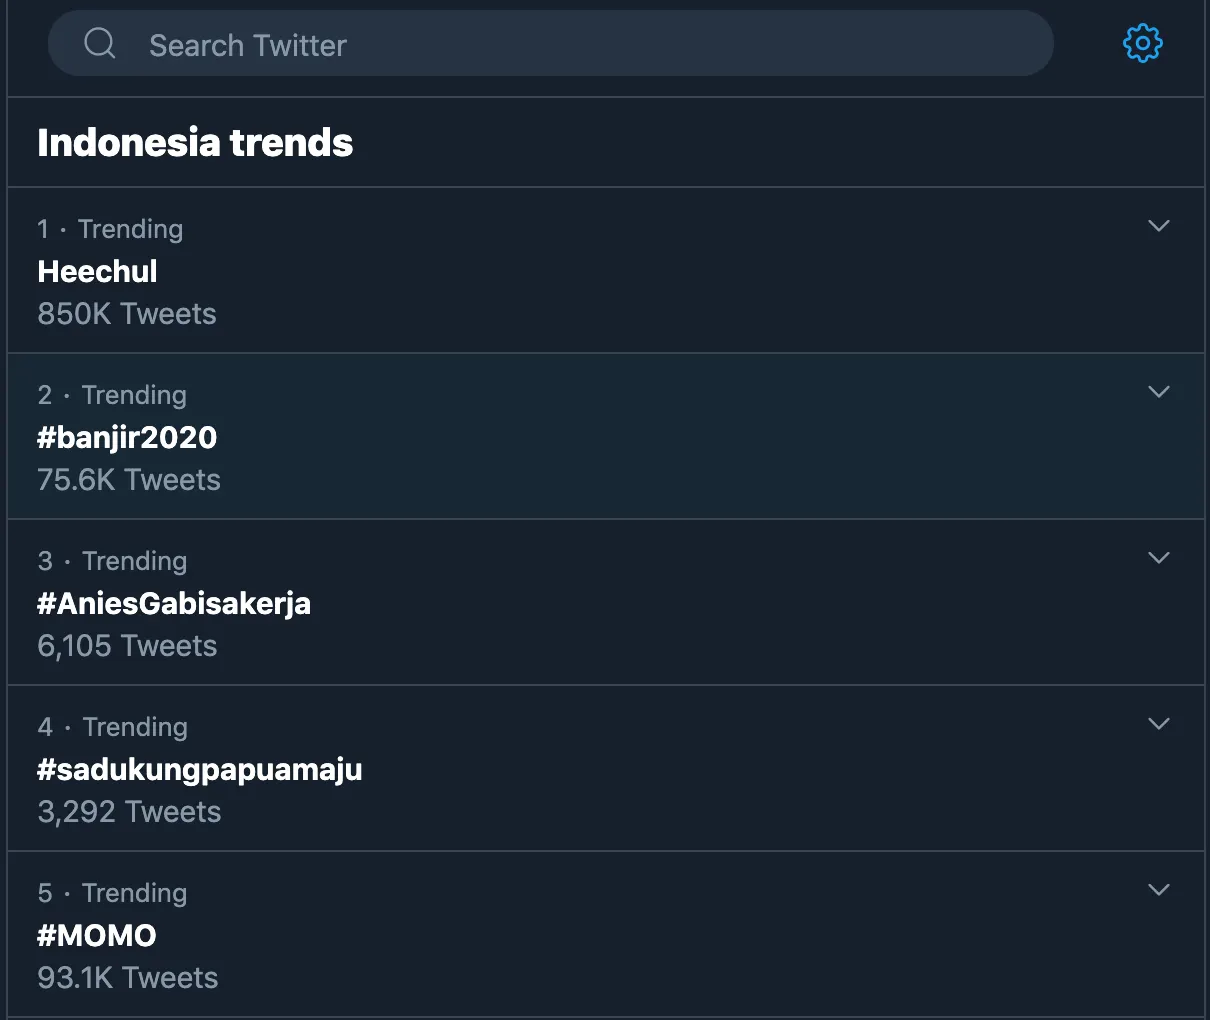
Task: Click the 75.6K Tweets count
Action: pos(129,480)
